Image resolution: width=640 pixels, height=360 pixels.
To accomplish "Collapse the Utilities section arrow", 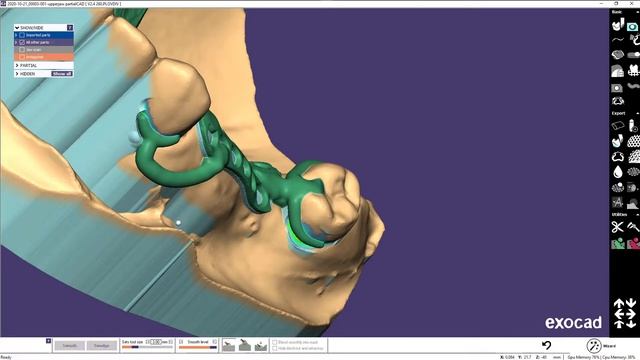I will pos(637,214).
